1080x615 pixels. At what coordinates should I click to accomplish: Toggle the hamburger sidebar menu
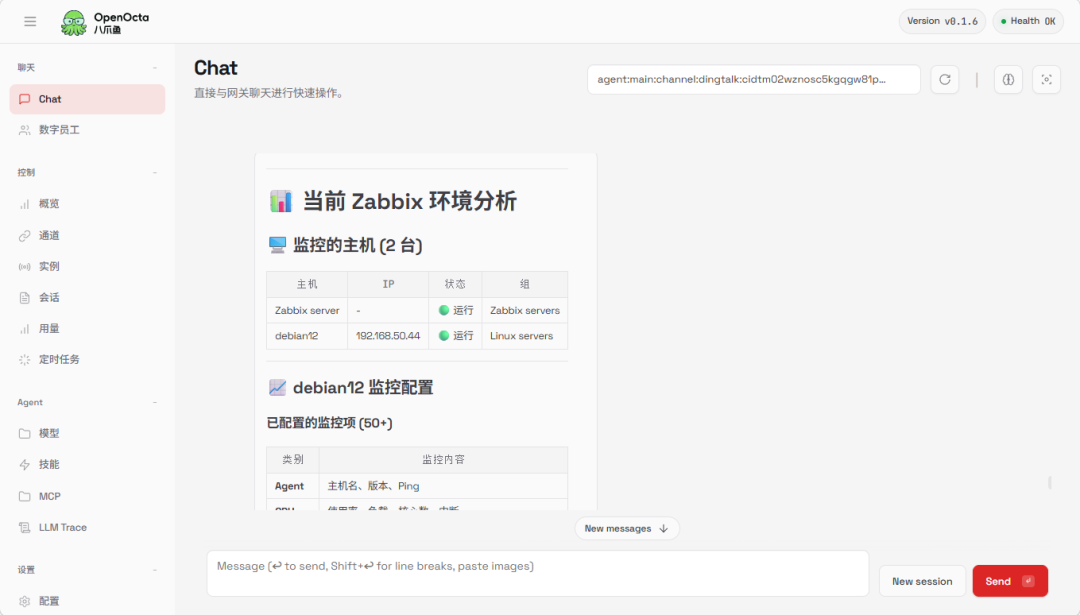30,21
